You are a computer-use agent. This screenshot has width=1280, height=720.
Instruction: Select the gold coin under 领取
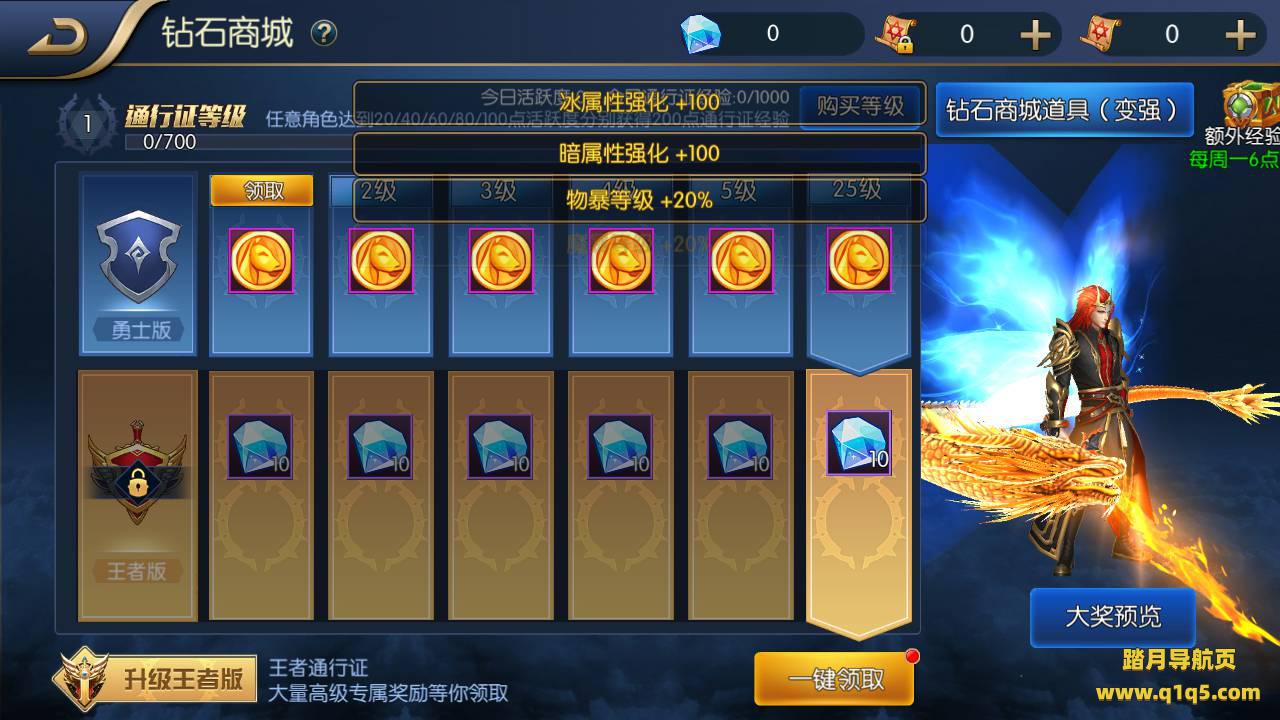tap(261, 260)
